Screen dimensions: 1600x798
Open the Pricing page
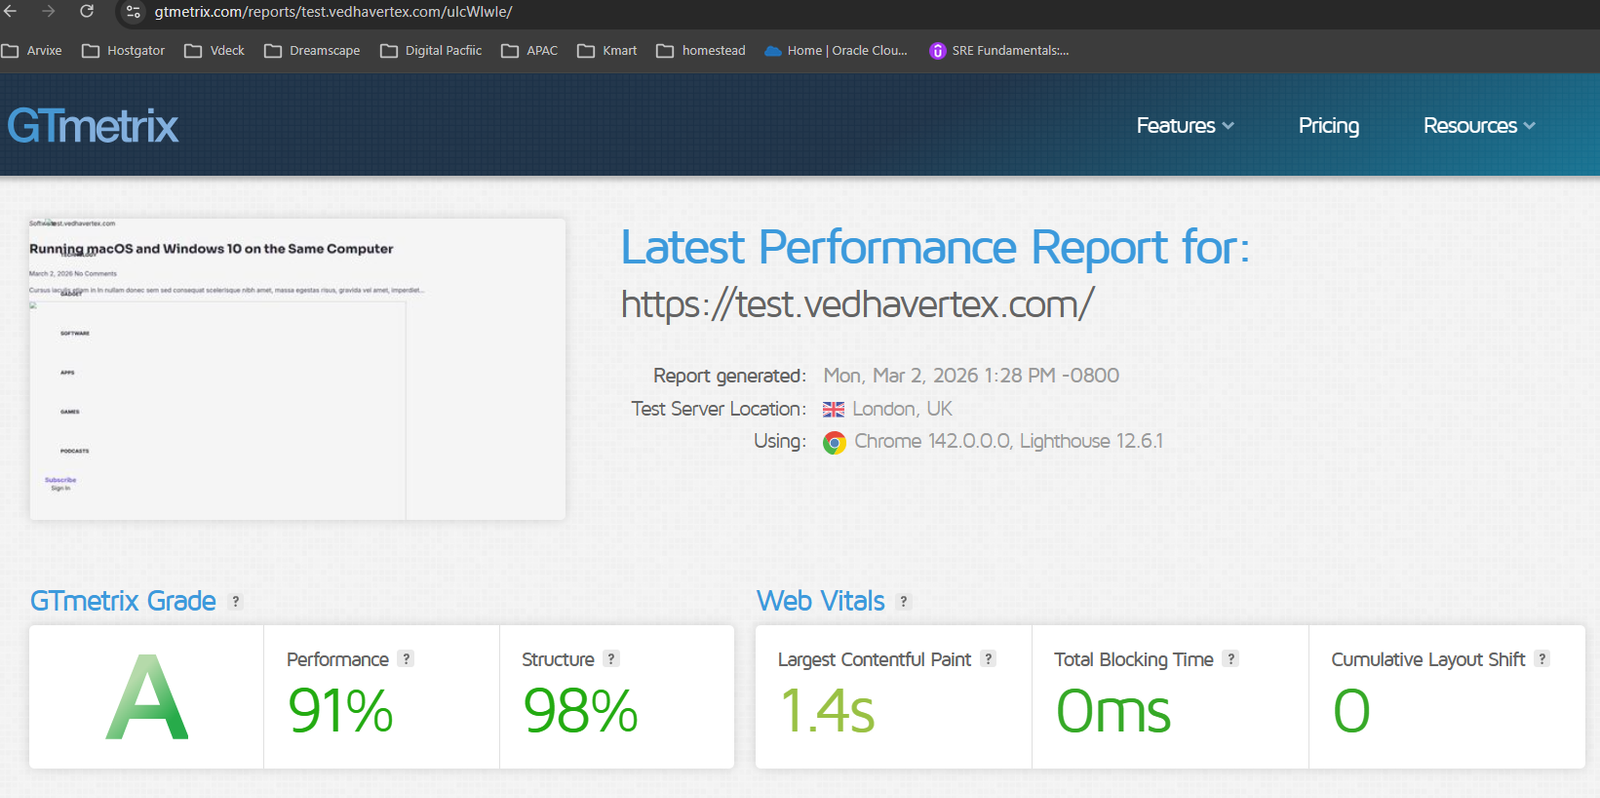[x=1328, y=126]
